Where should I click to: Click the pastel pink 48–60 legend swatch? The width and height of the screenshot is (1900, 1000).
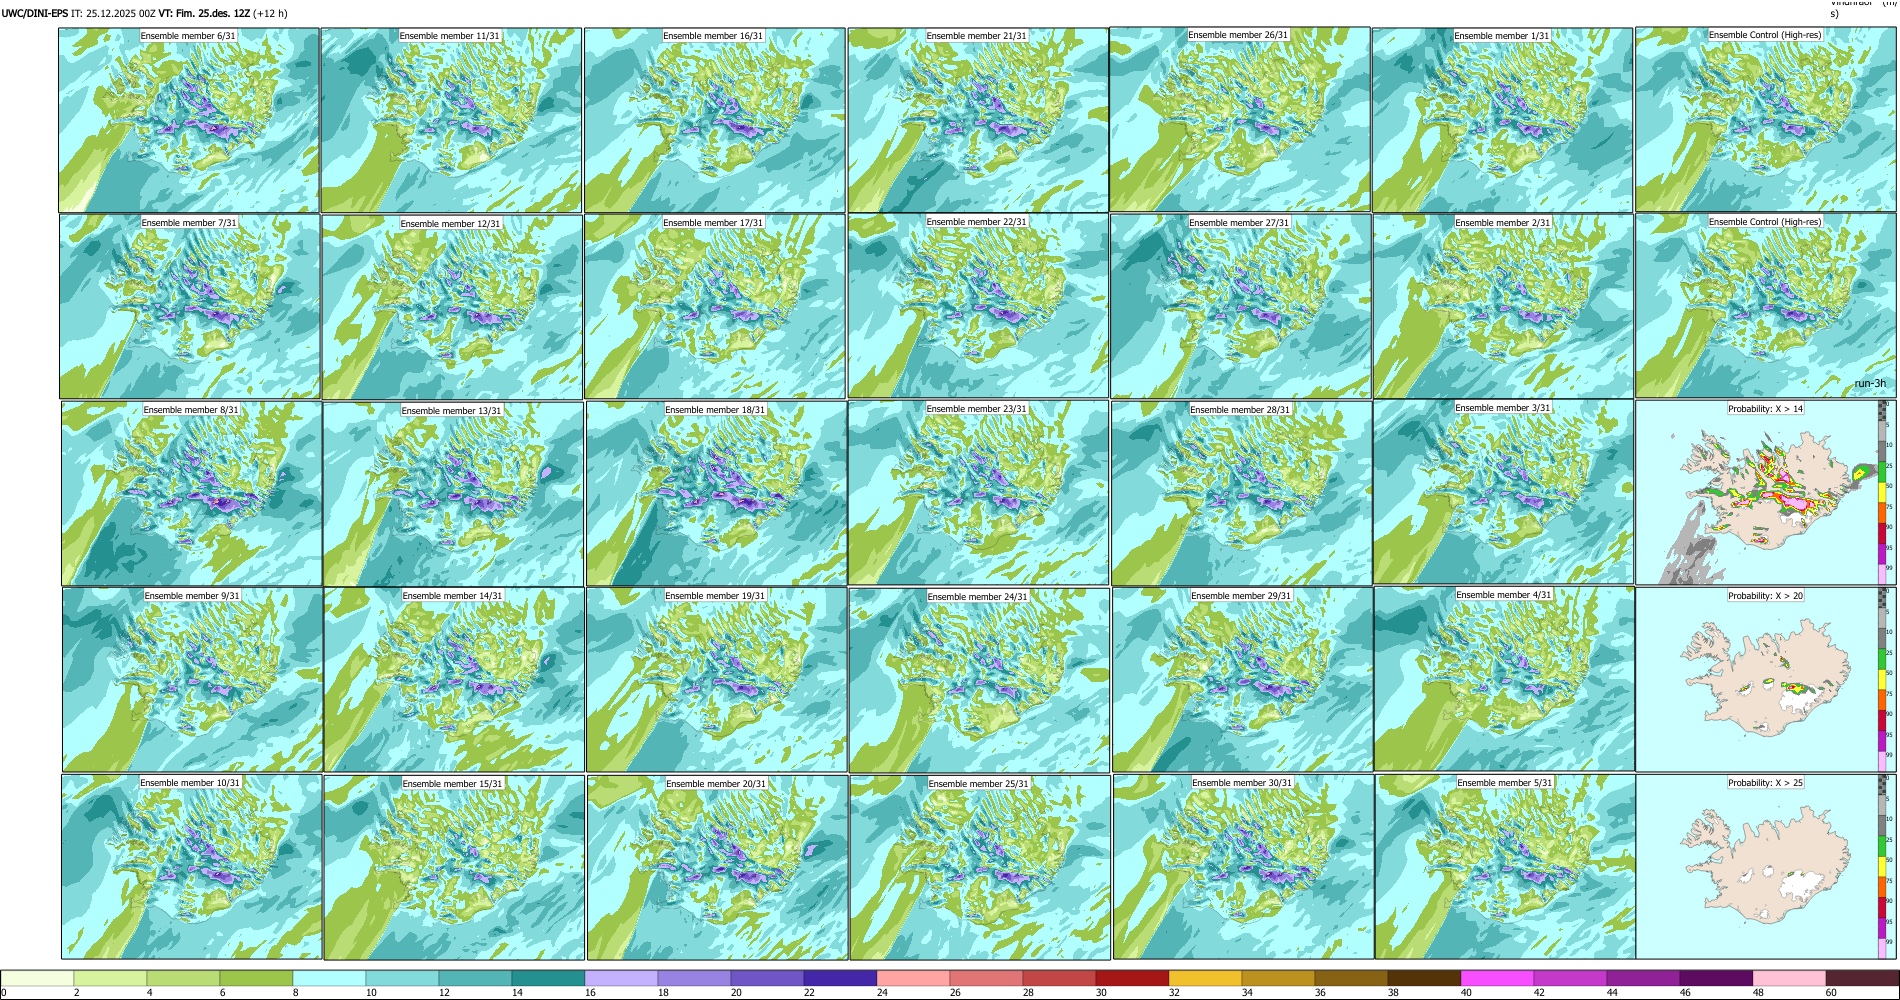pyautogui.click(x=1789, y=978)
